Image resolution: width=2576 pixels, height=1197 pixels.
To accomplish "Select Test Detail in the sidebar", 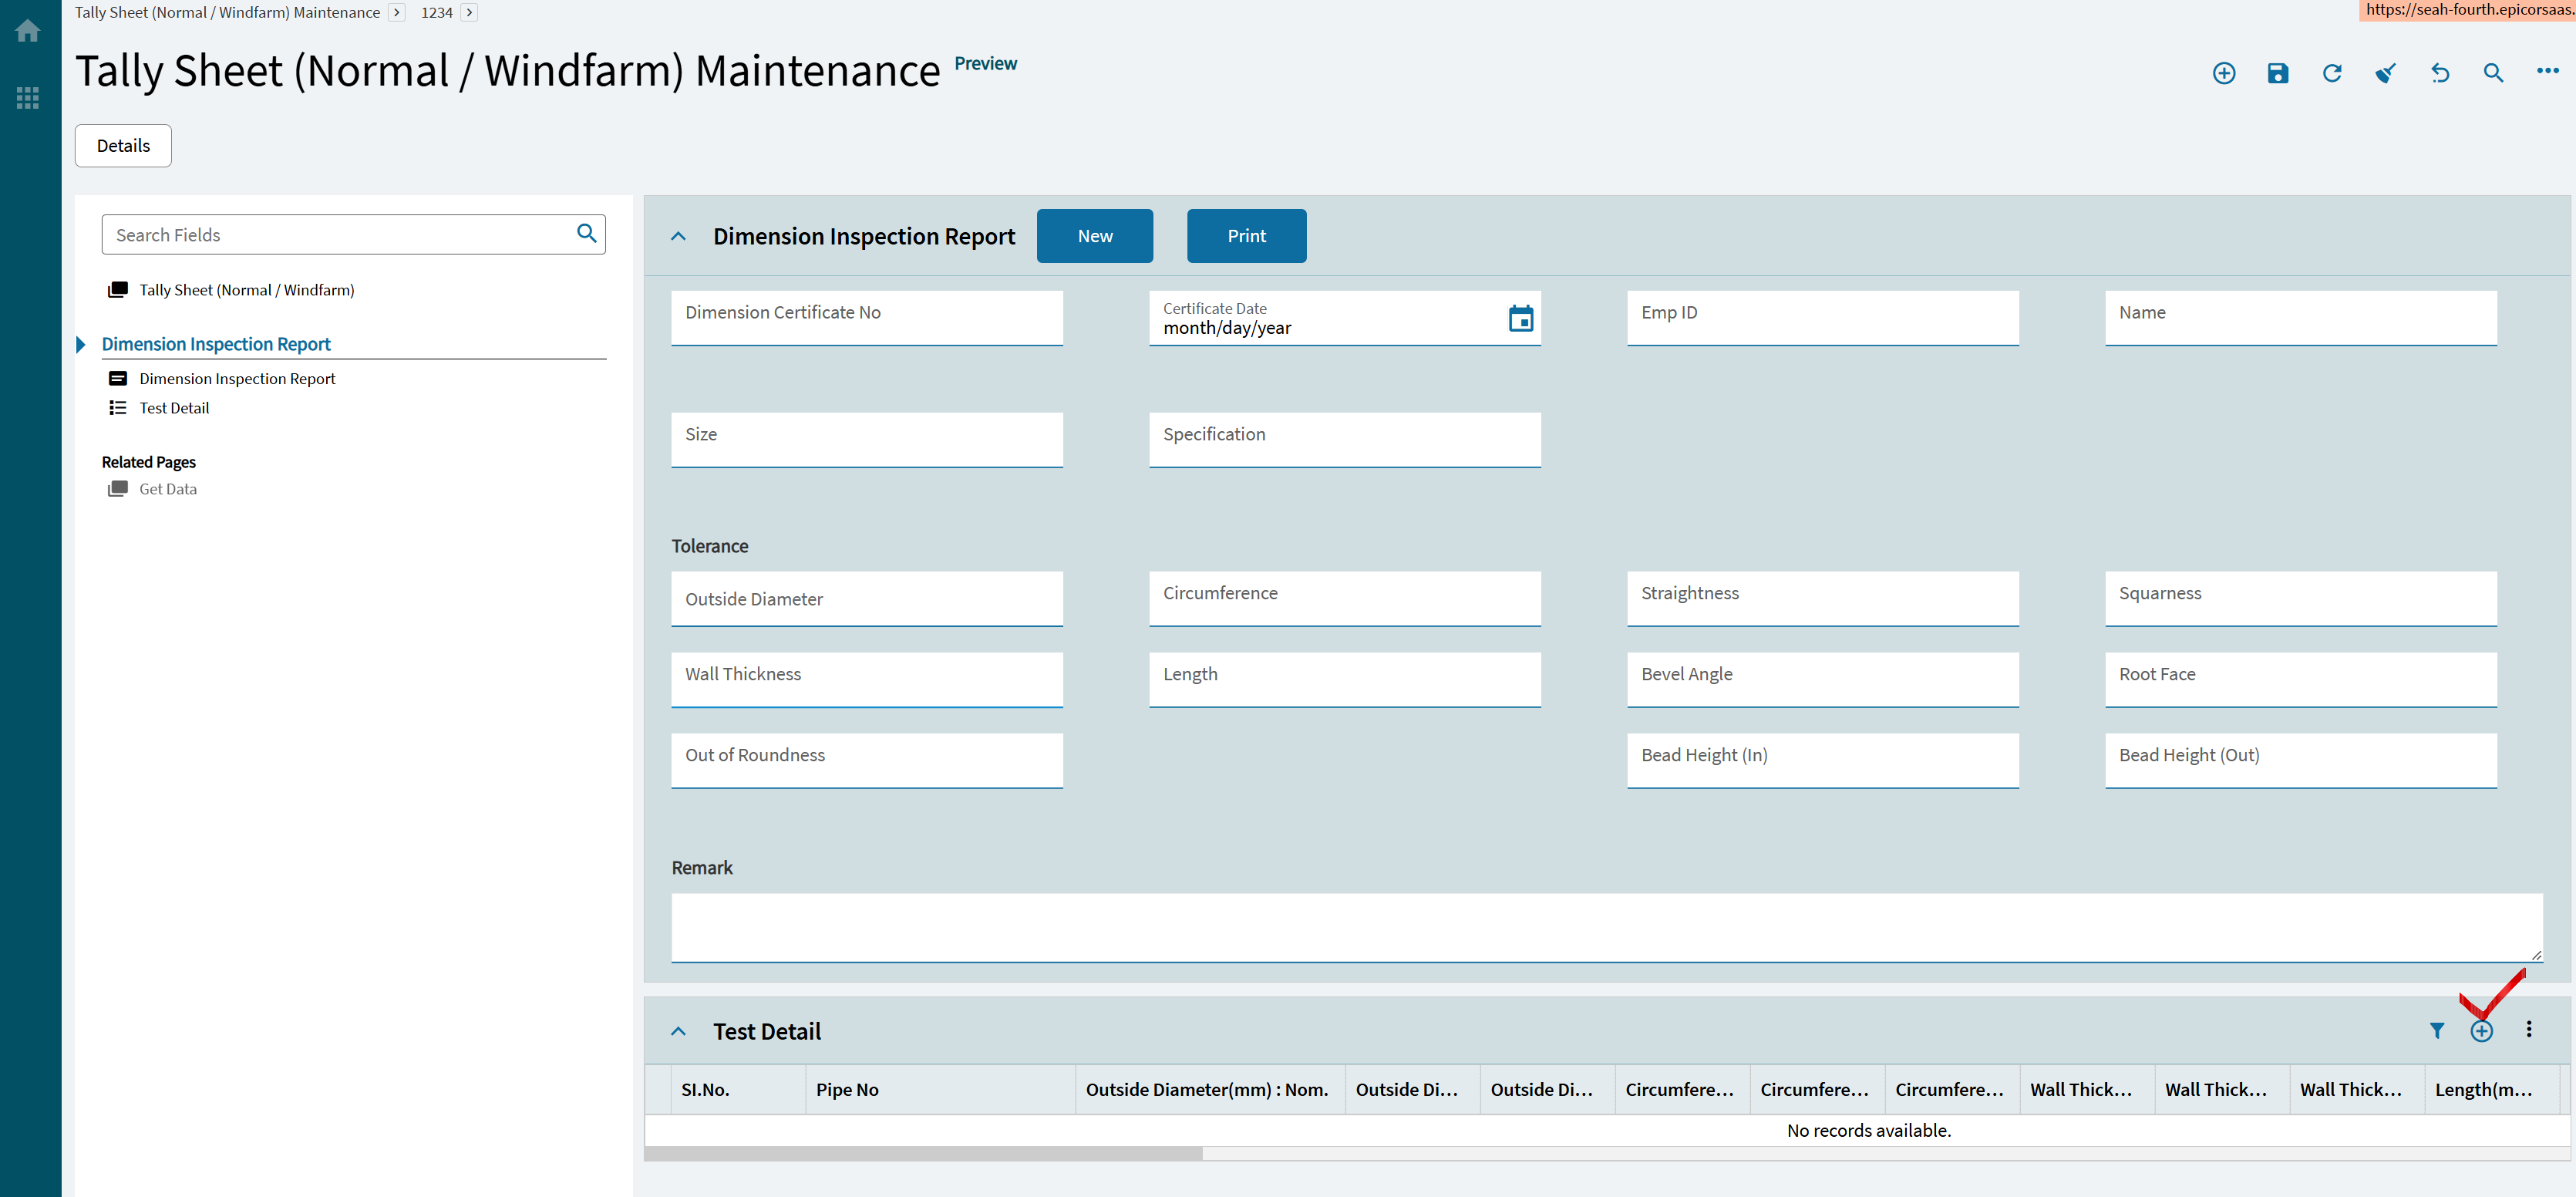I will (x=175, y=407).
